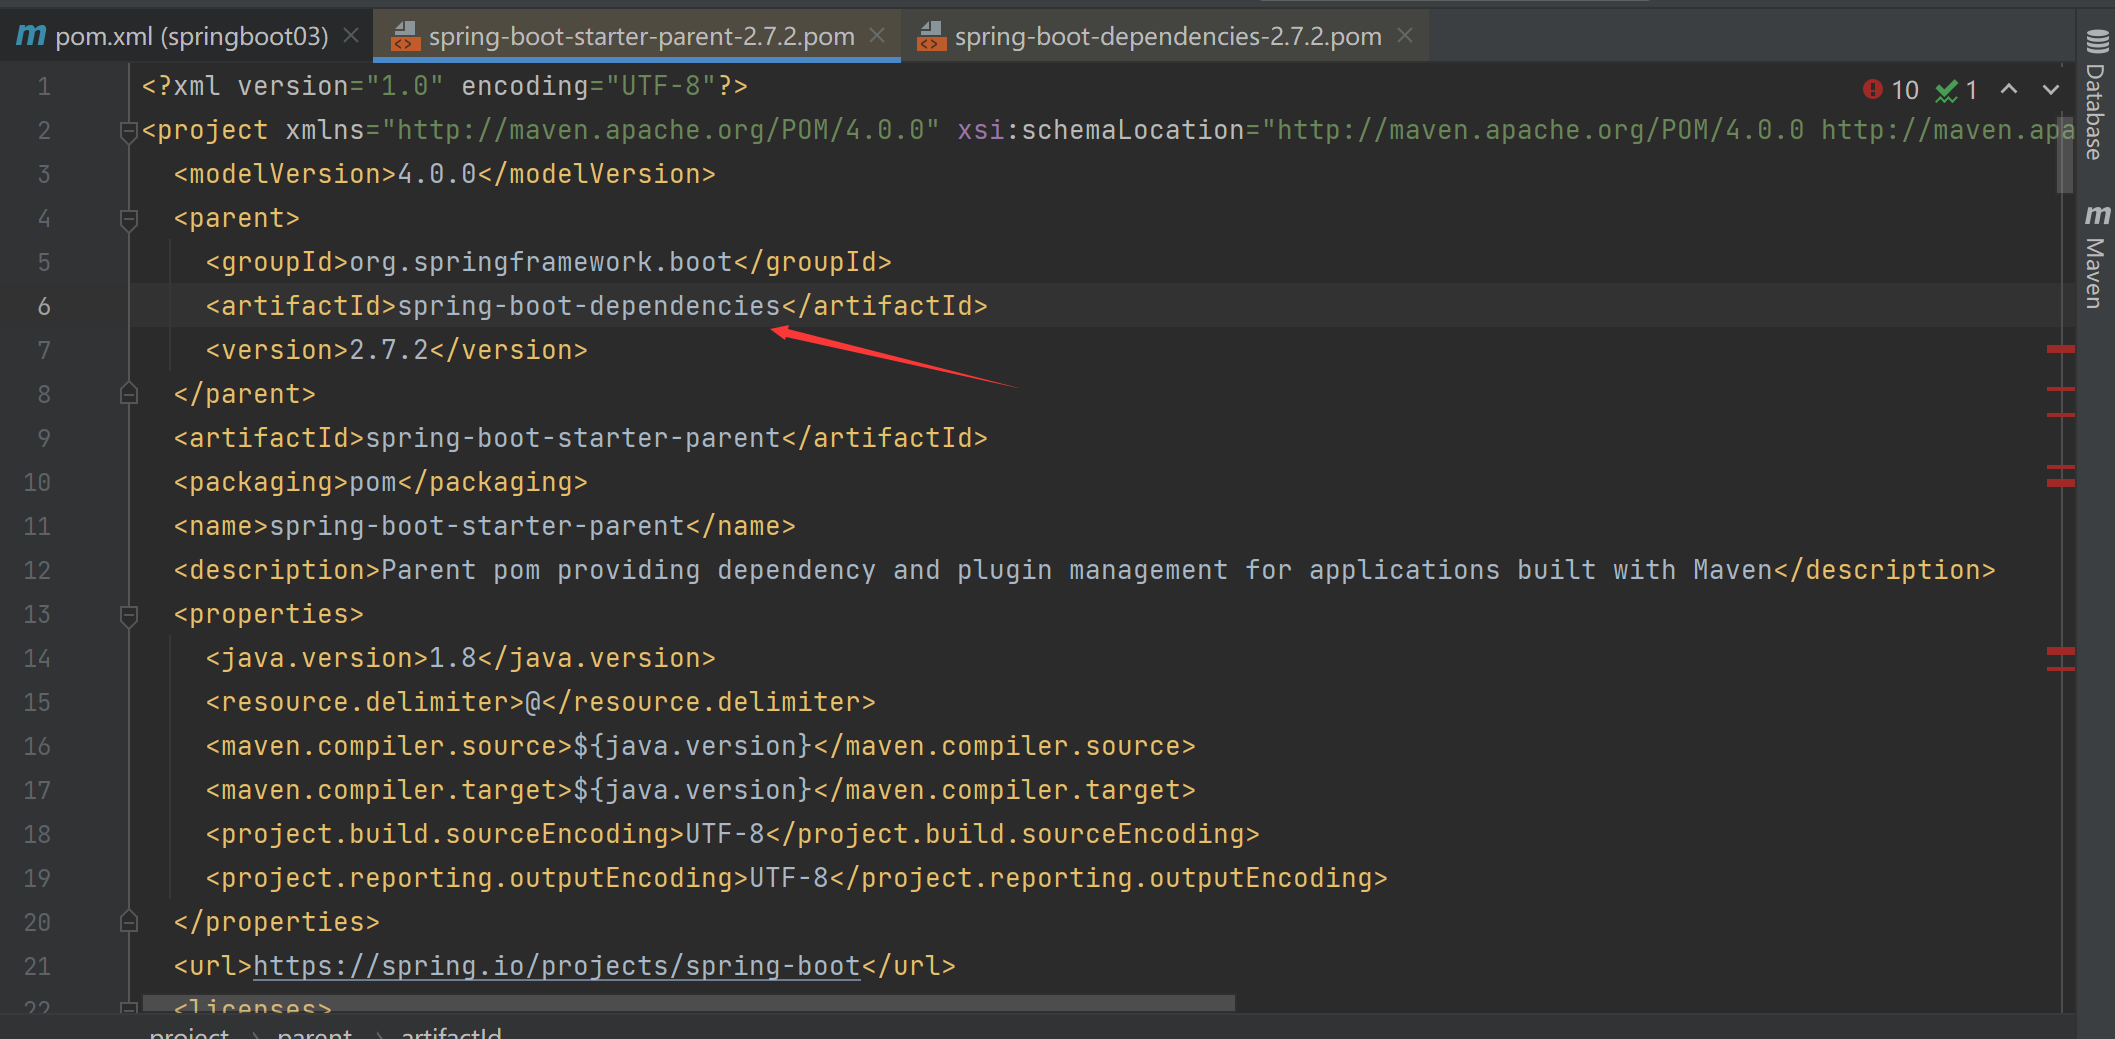2115x1039 pixels.
Task: Click project.build.sourceEncoding UTF-8 line
Action: pos(733,834)
